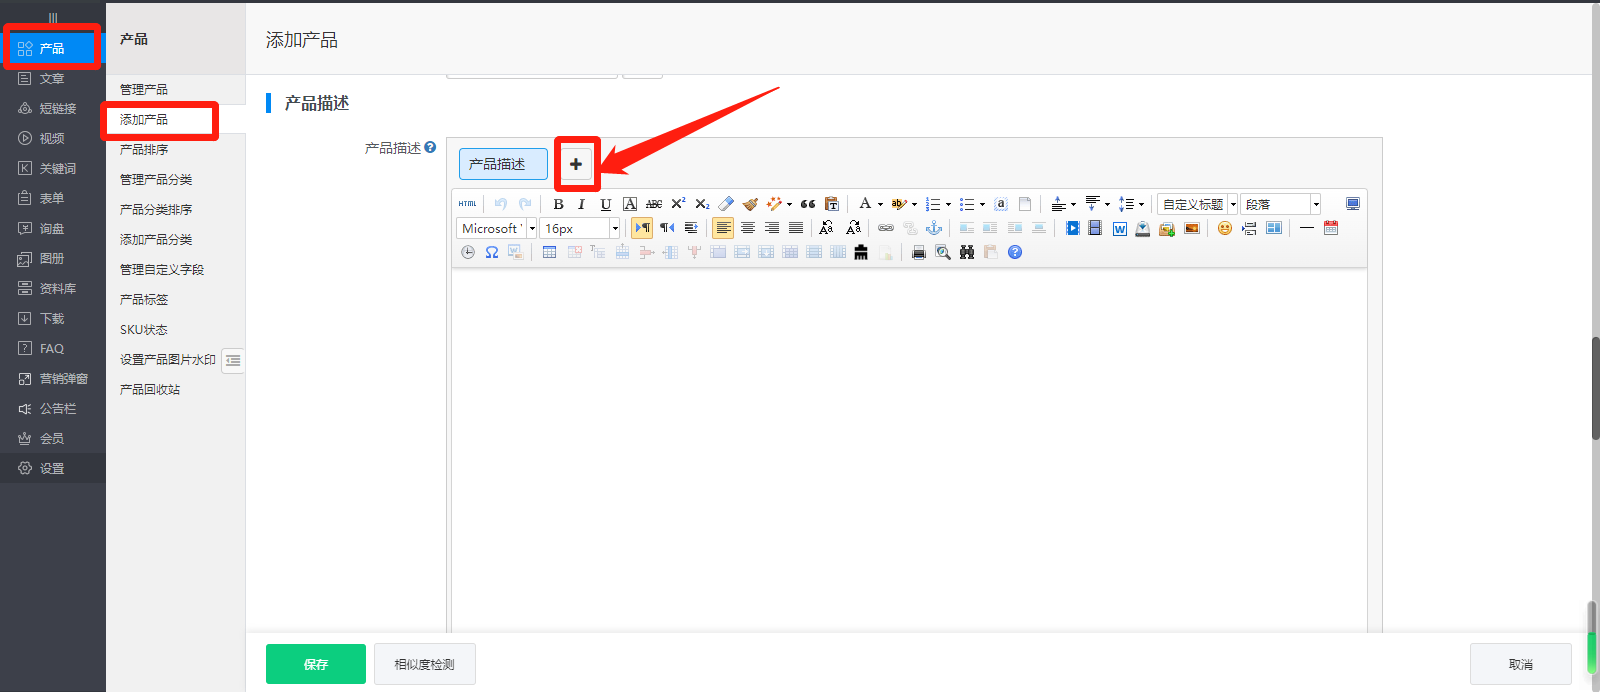Switch editor to HTML source mode
Viewport: 1600px width, 692px height.
click(x=467, y=204)
